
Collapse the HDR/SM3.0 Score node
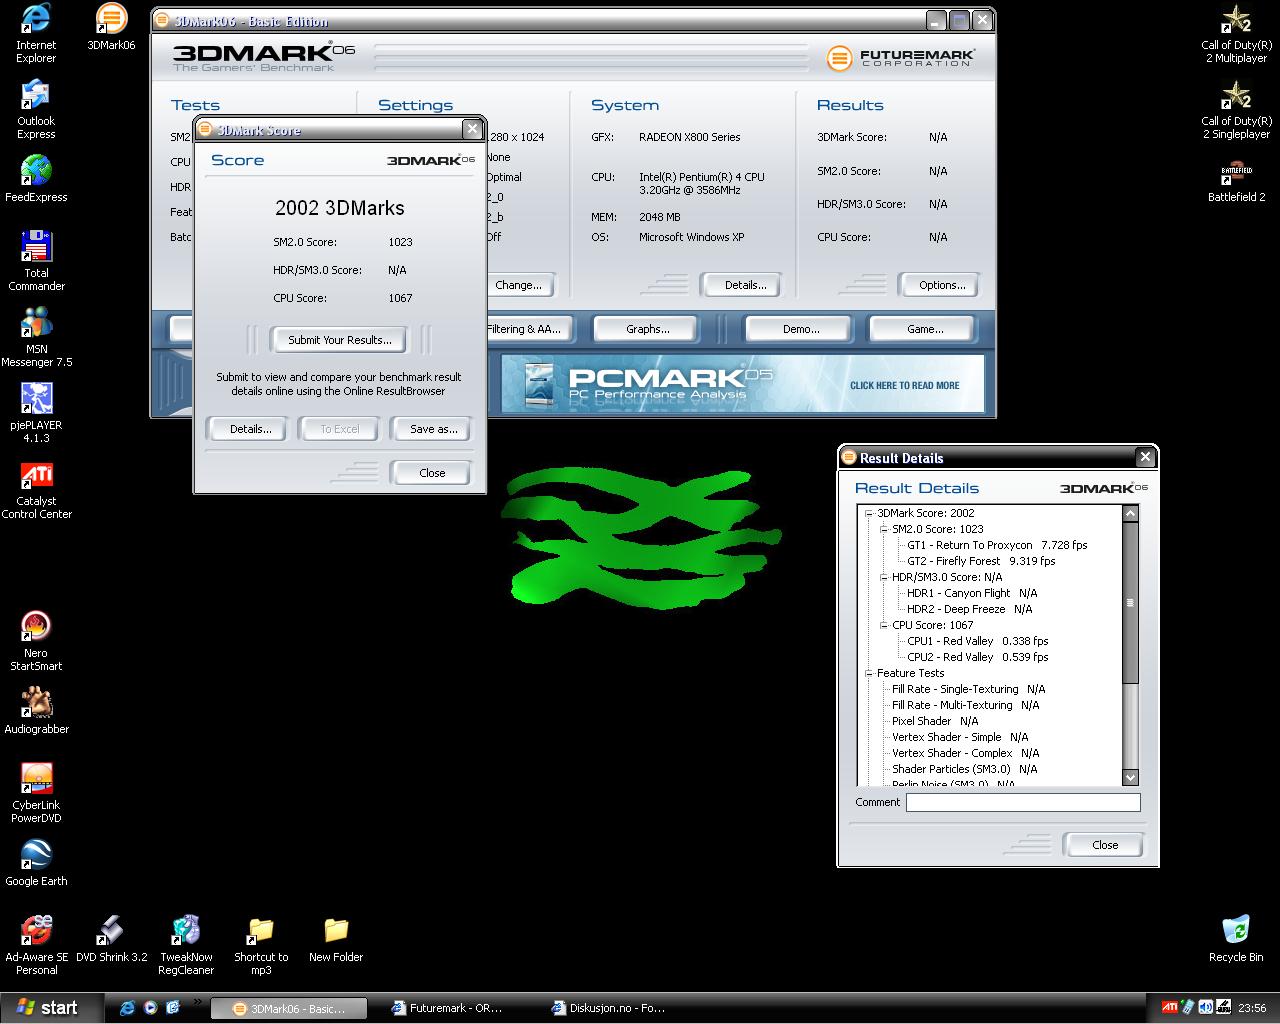coord(884,577)
